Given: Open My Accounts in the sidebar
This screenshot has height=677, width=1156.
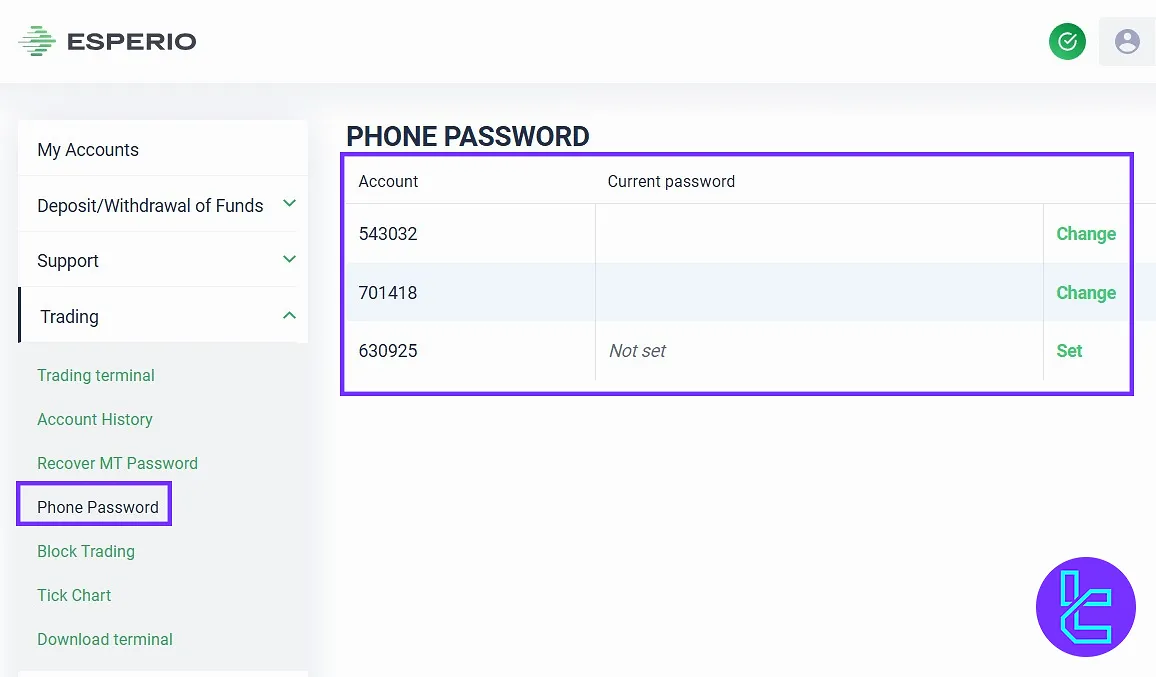Looking at the screenshot, I should 88,150.
